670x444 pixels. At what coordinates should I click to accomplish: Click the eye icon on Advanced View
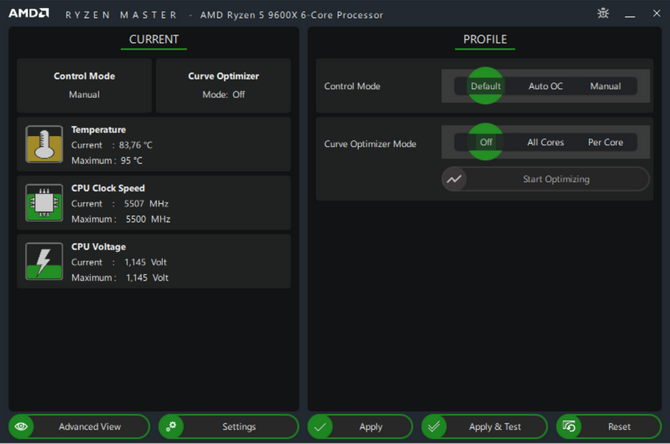21,426
